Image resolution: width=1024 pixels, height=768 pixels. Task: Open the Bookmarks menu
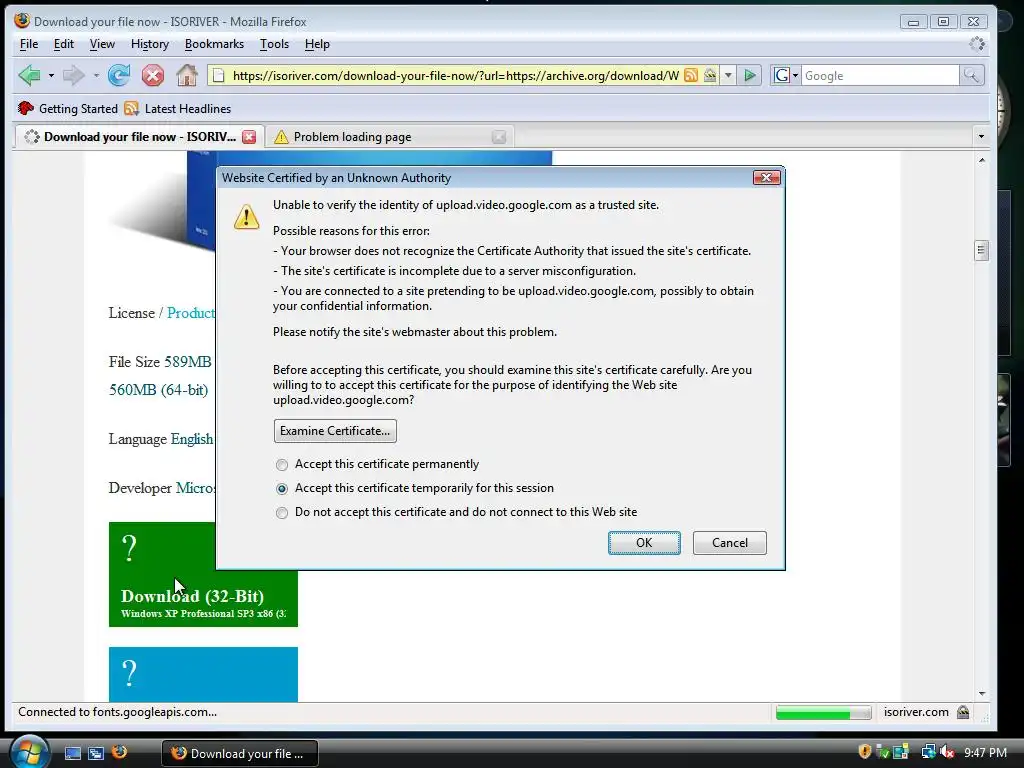(x=214, y=44)
